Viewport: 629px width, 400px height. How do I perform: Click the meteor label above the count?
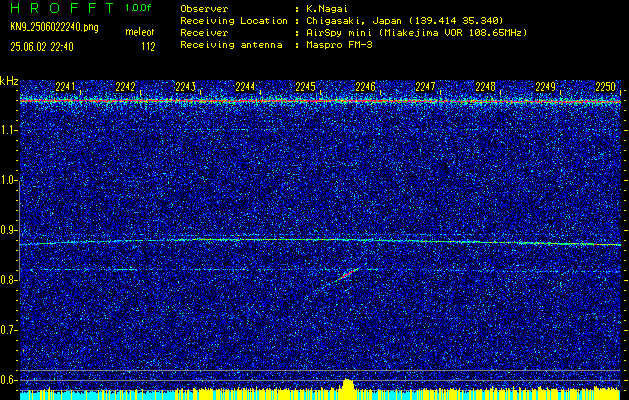pos(140,32)
